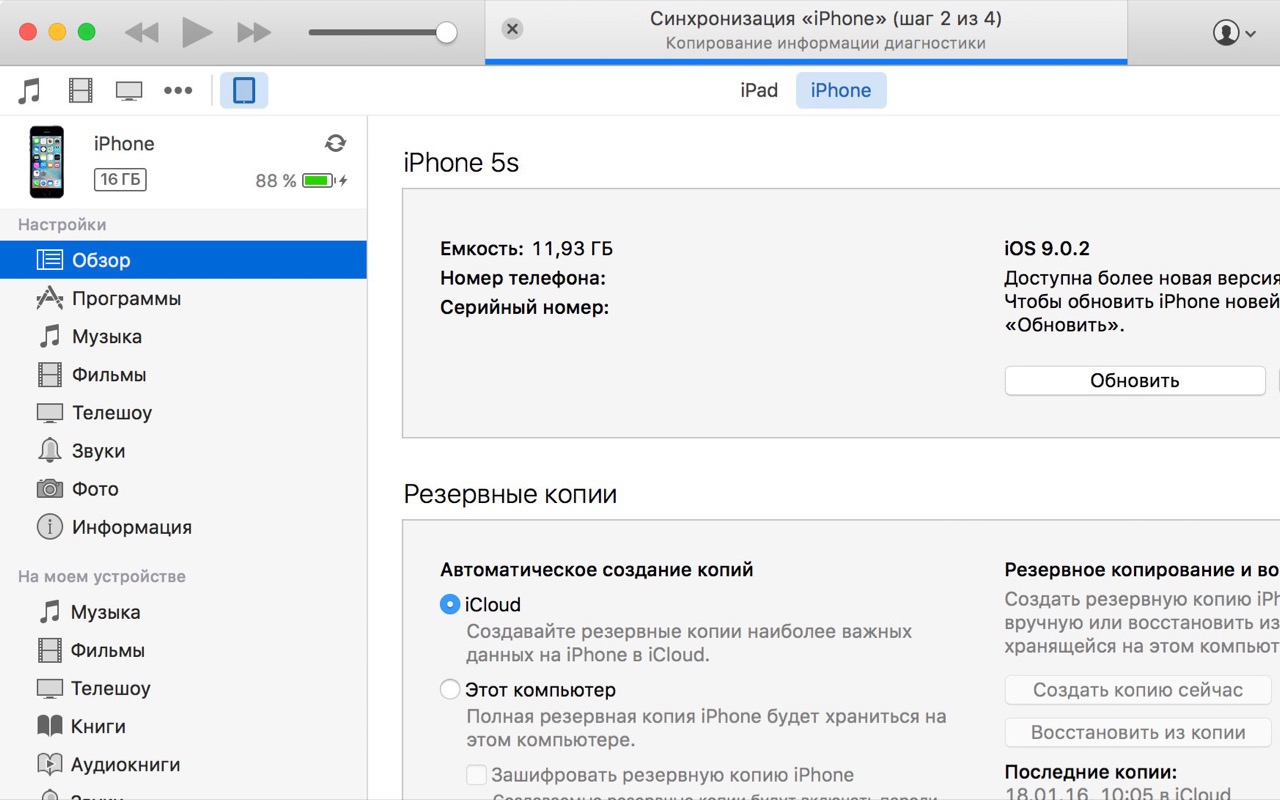
Task: Open the Movies library icon
Action: [80, 91]
